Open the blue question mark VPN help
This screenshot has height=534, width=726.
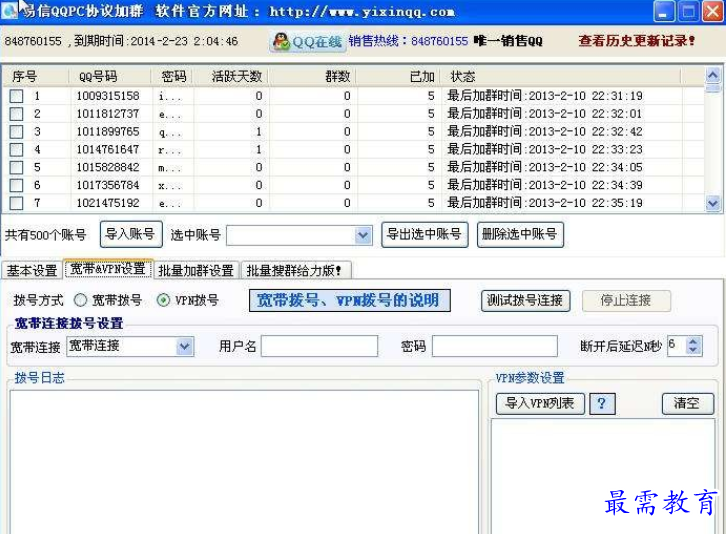point(602,403)
